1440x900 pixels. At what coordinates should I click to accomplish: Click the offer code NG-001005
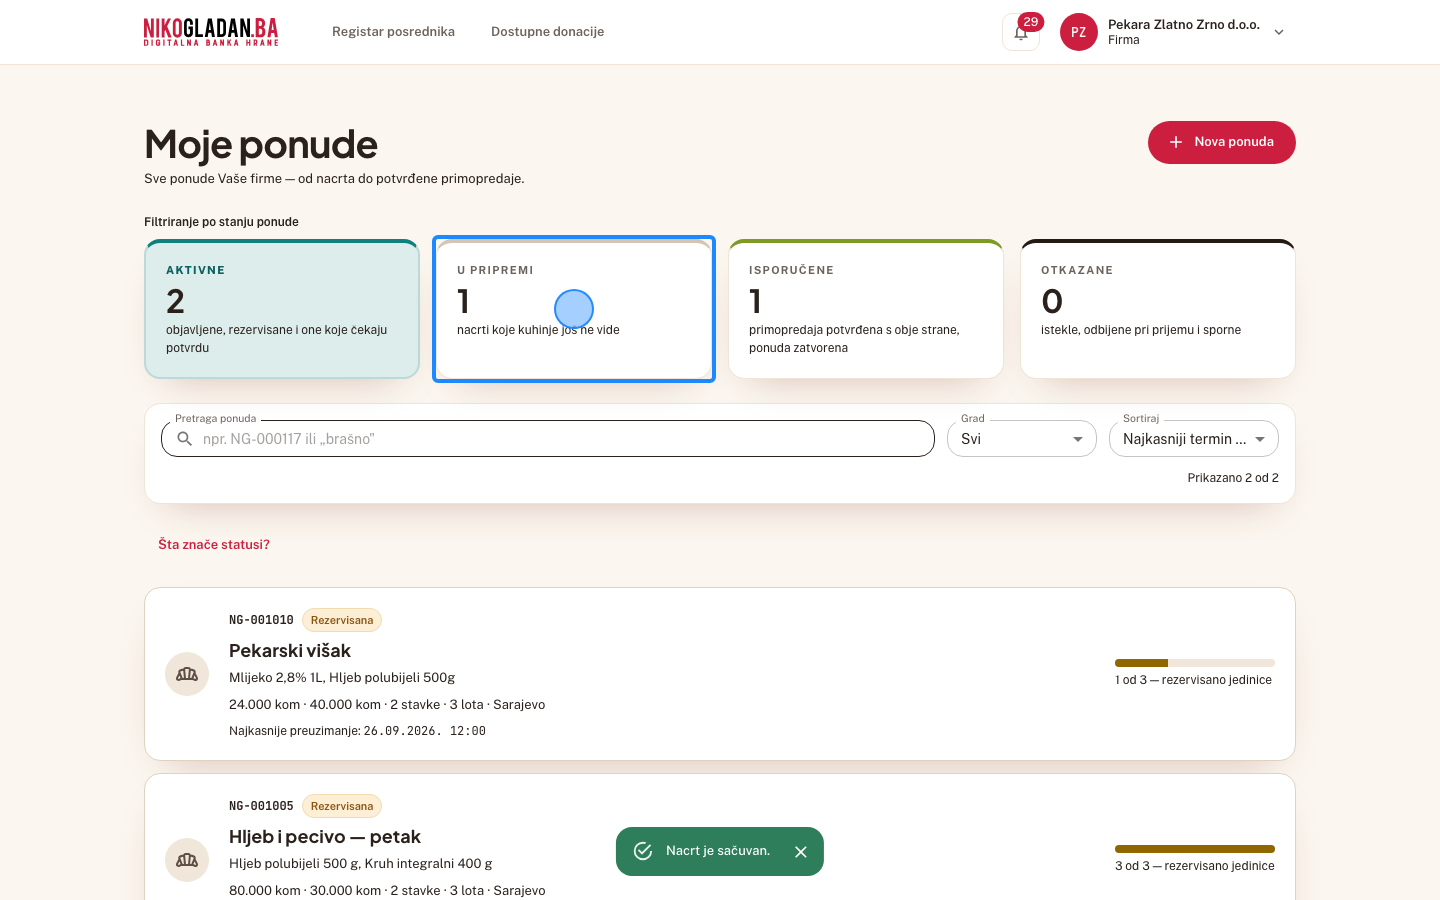pyautogui.click(x=261, y=806)
